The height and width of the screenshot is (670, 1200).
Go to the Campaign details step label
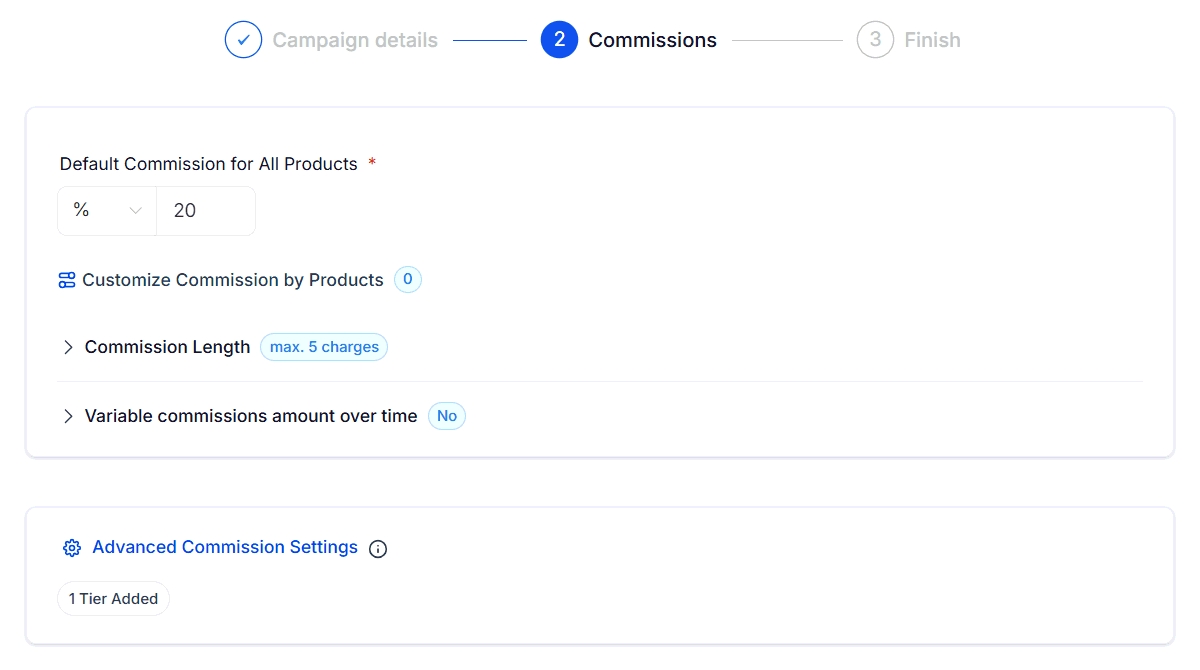[x=355, y=40]
